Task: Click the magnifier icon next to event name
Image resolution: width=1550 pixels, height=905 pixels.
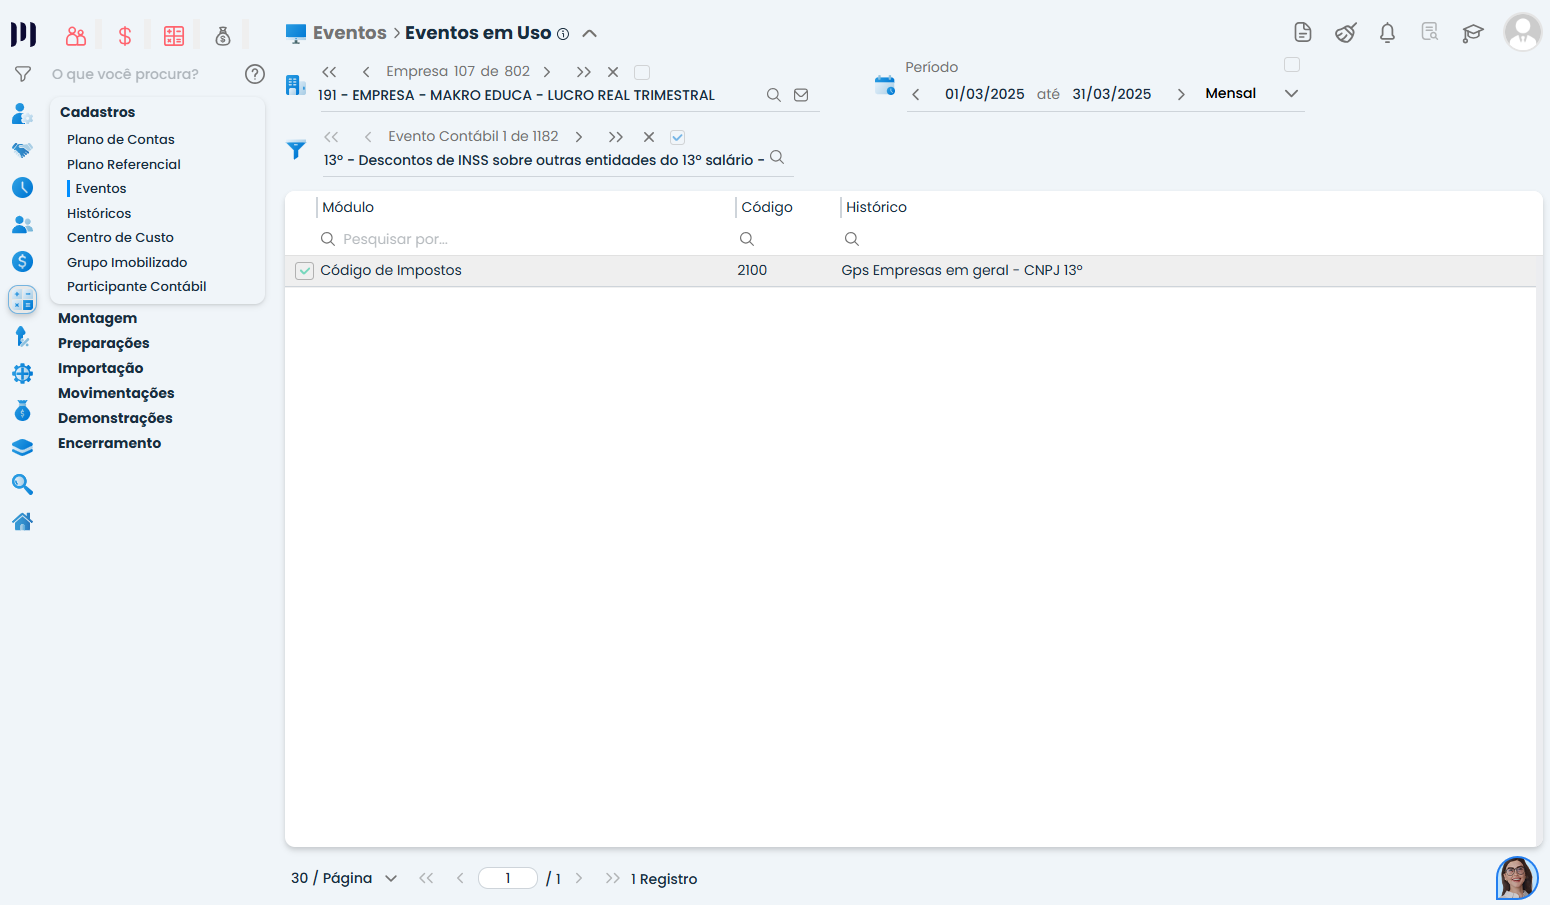Action: tap(777, 158)
